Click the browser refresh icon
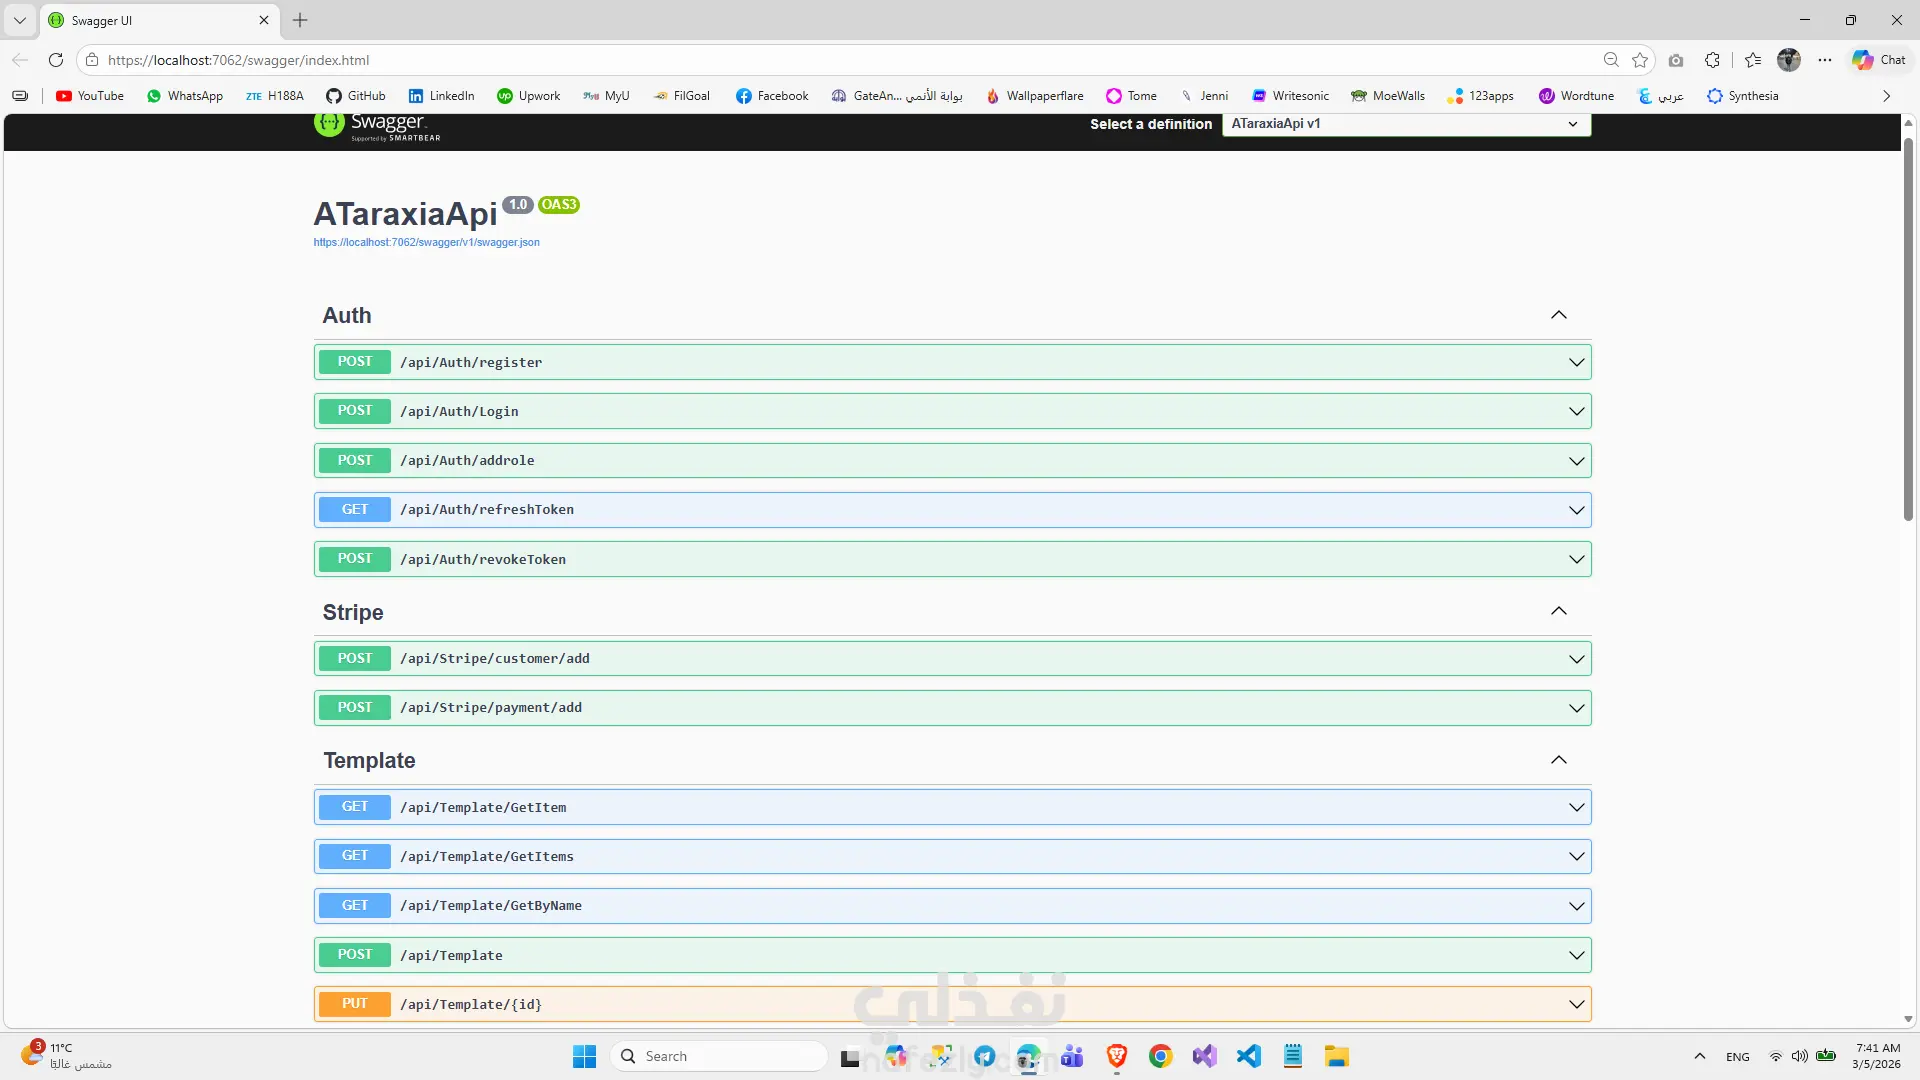1920x1080 pixels. tap(56, 60)
